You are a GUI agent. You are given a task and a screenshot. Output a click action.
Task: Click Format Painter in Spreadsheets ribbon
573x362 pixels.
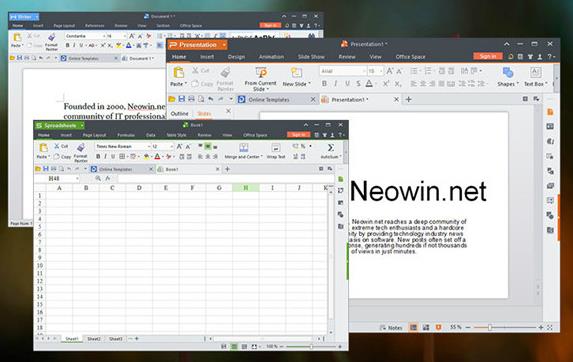pyautogui.click(x=81, y=152)
